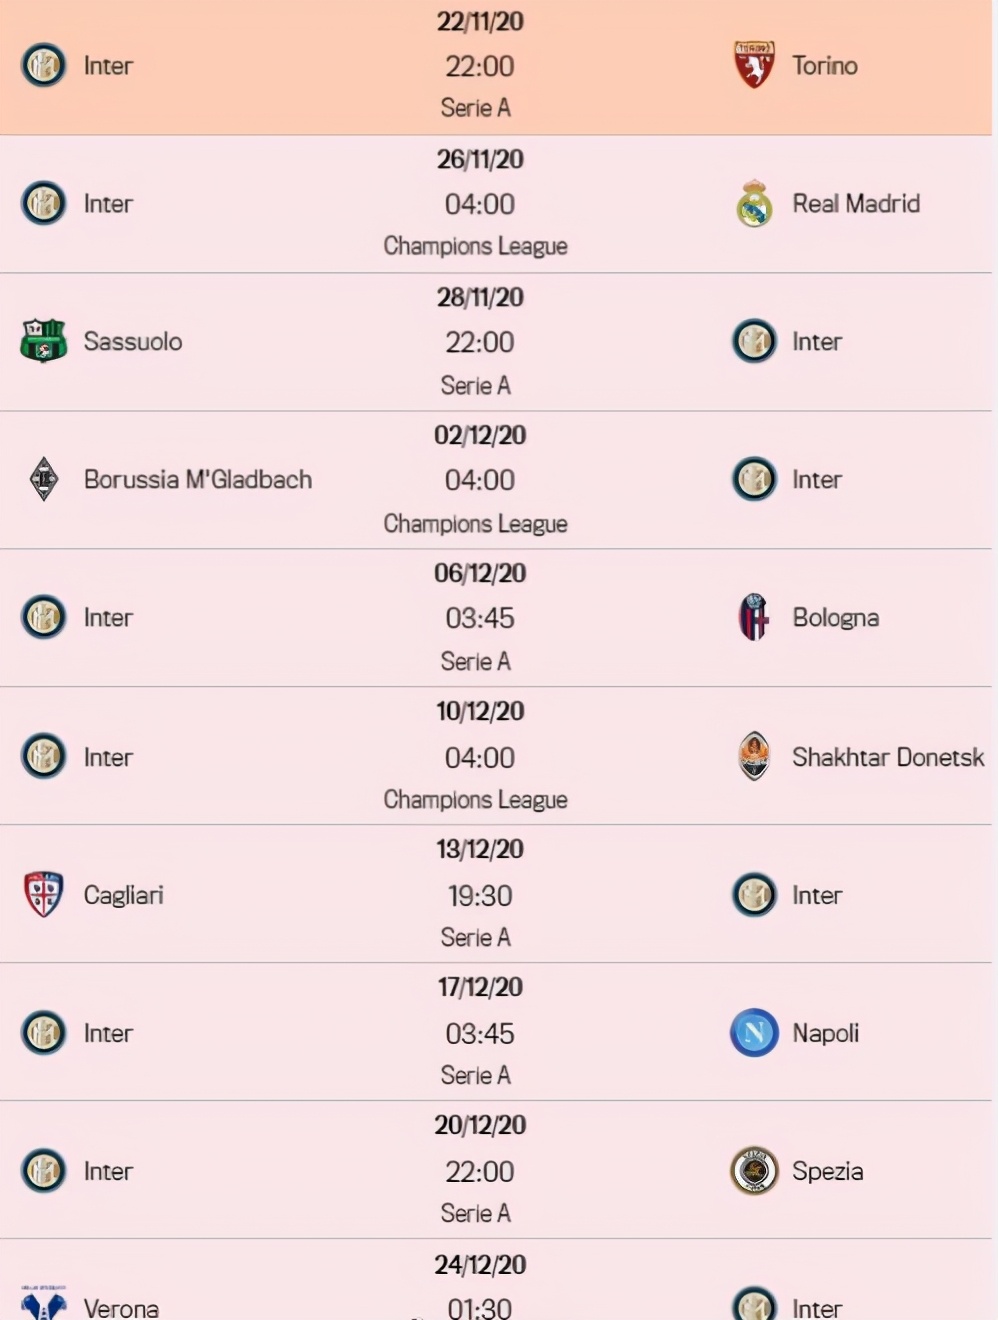
Task: Select the Verona team badge
Action: tap(43, 1304)
